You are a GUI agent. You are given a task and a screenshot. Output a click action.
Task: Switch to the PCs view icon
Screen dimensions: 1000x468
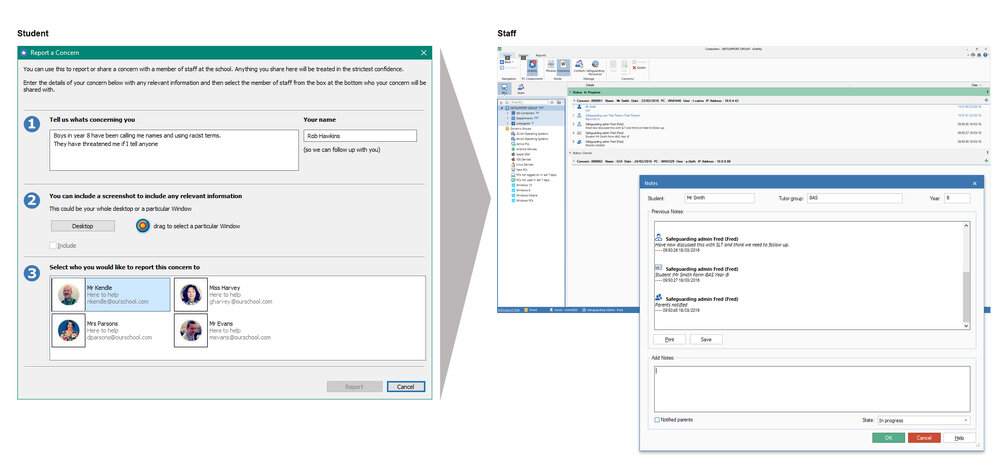(504, 89)
